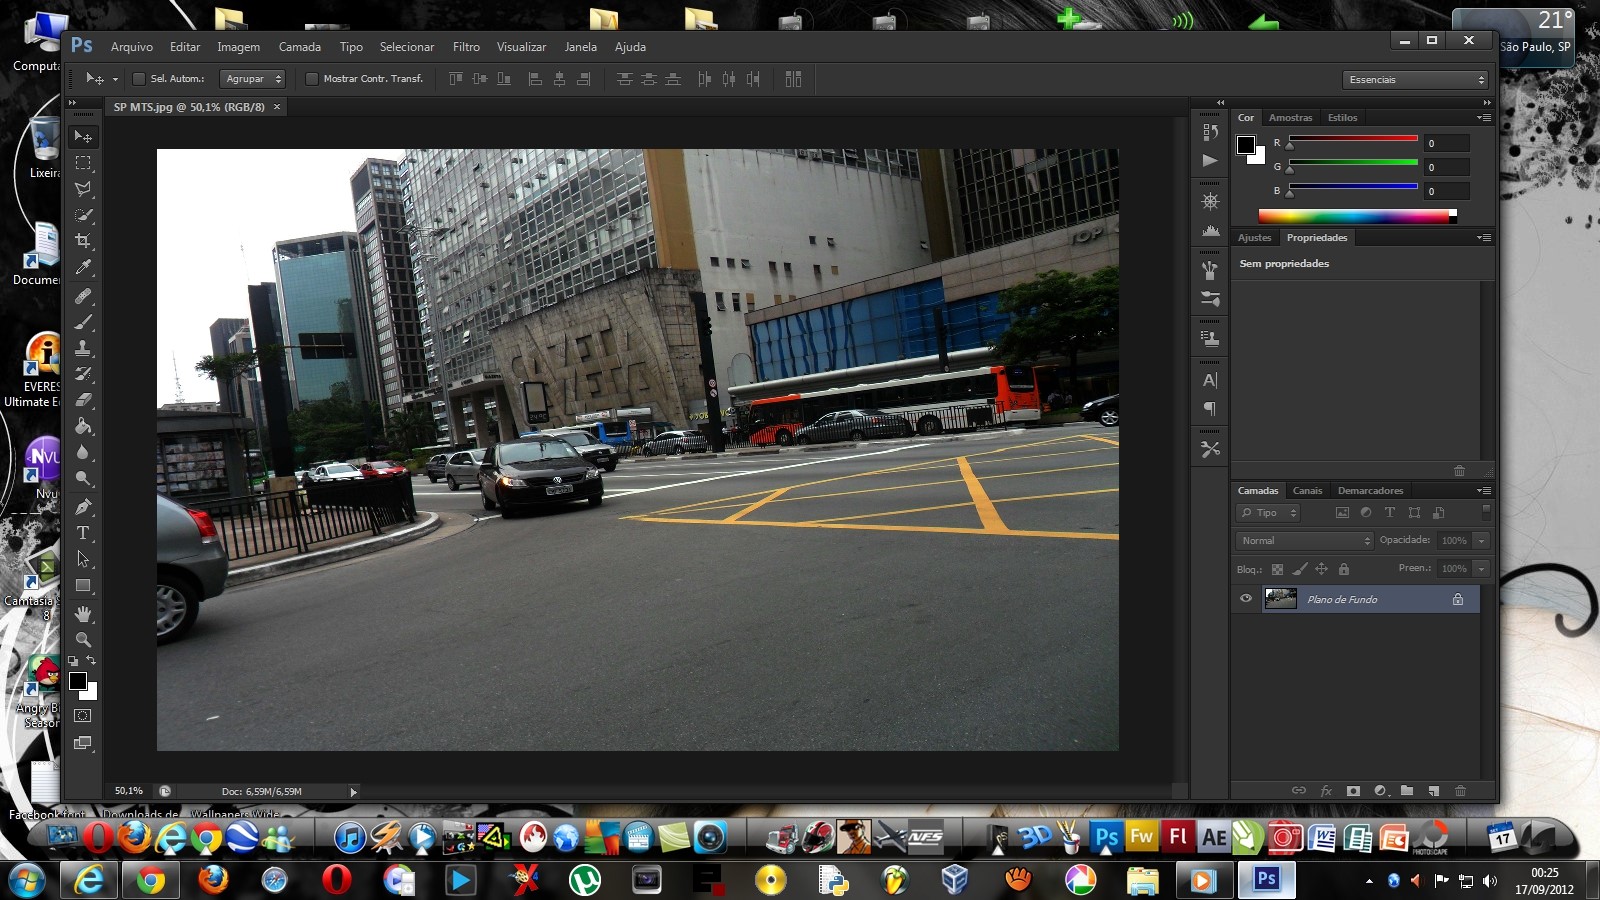Toggle lock transparent pixels in Bloq.

(1277, 569)
